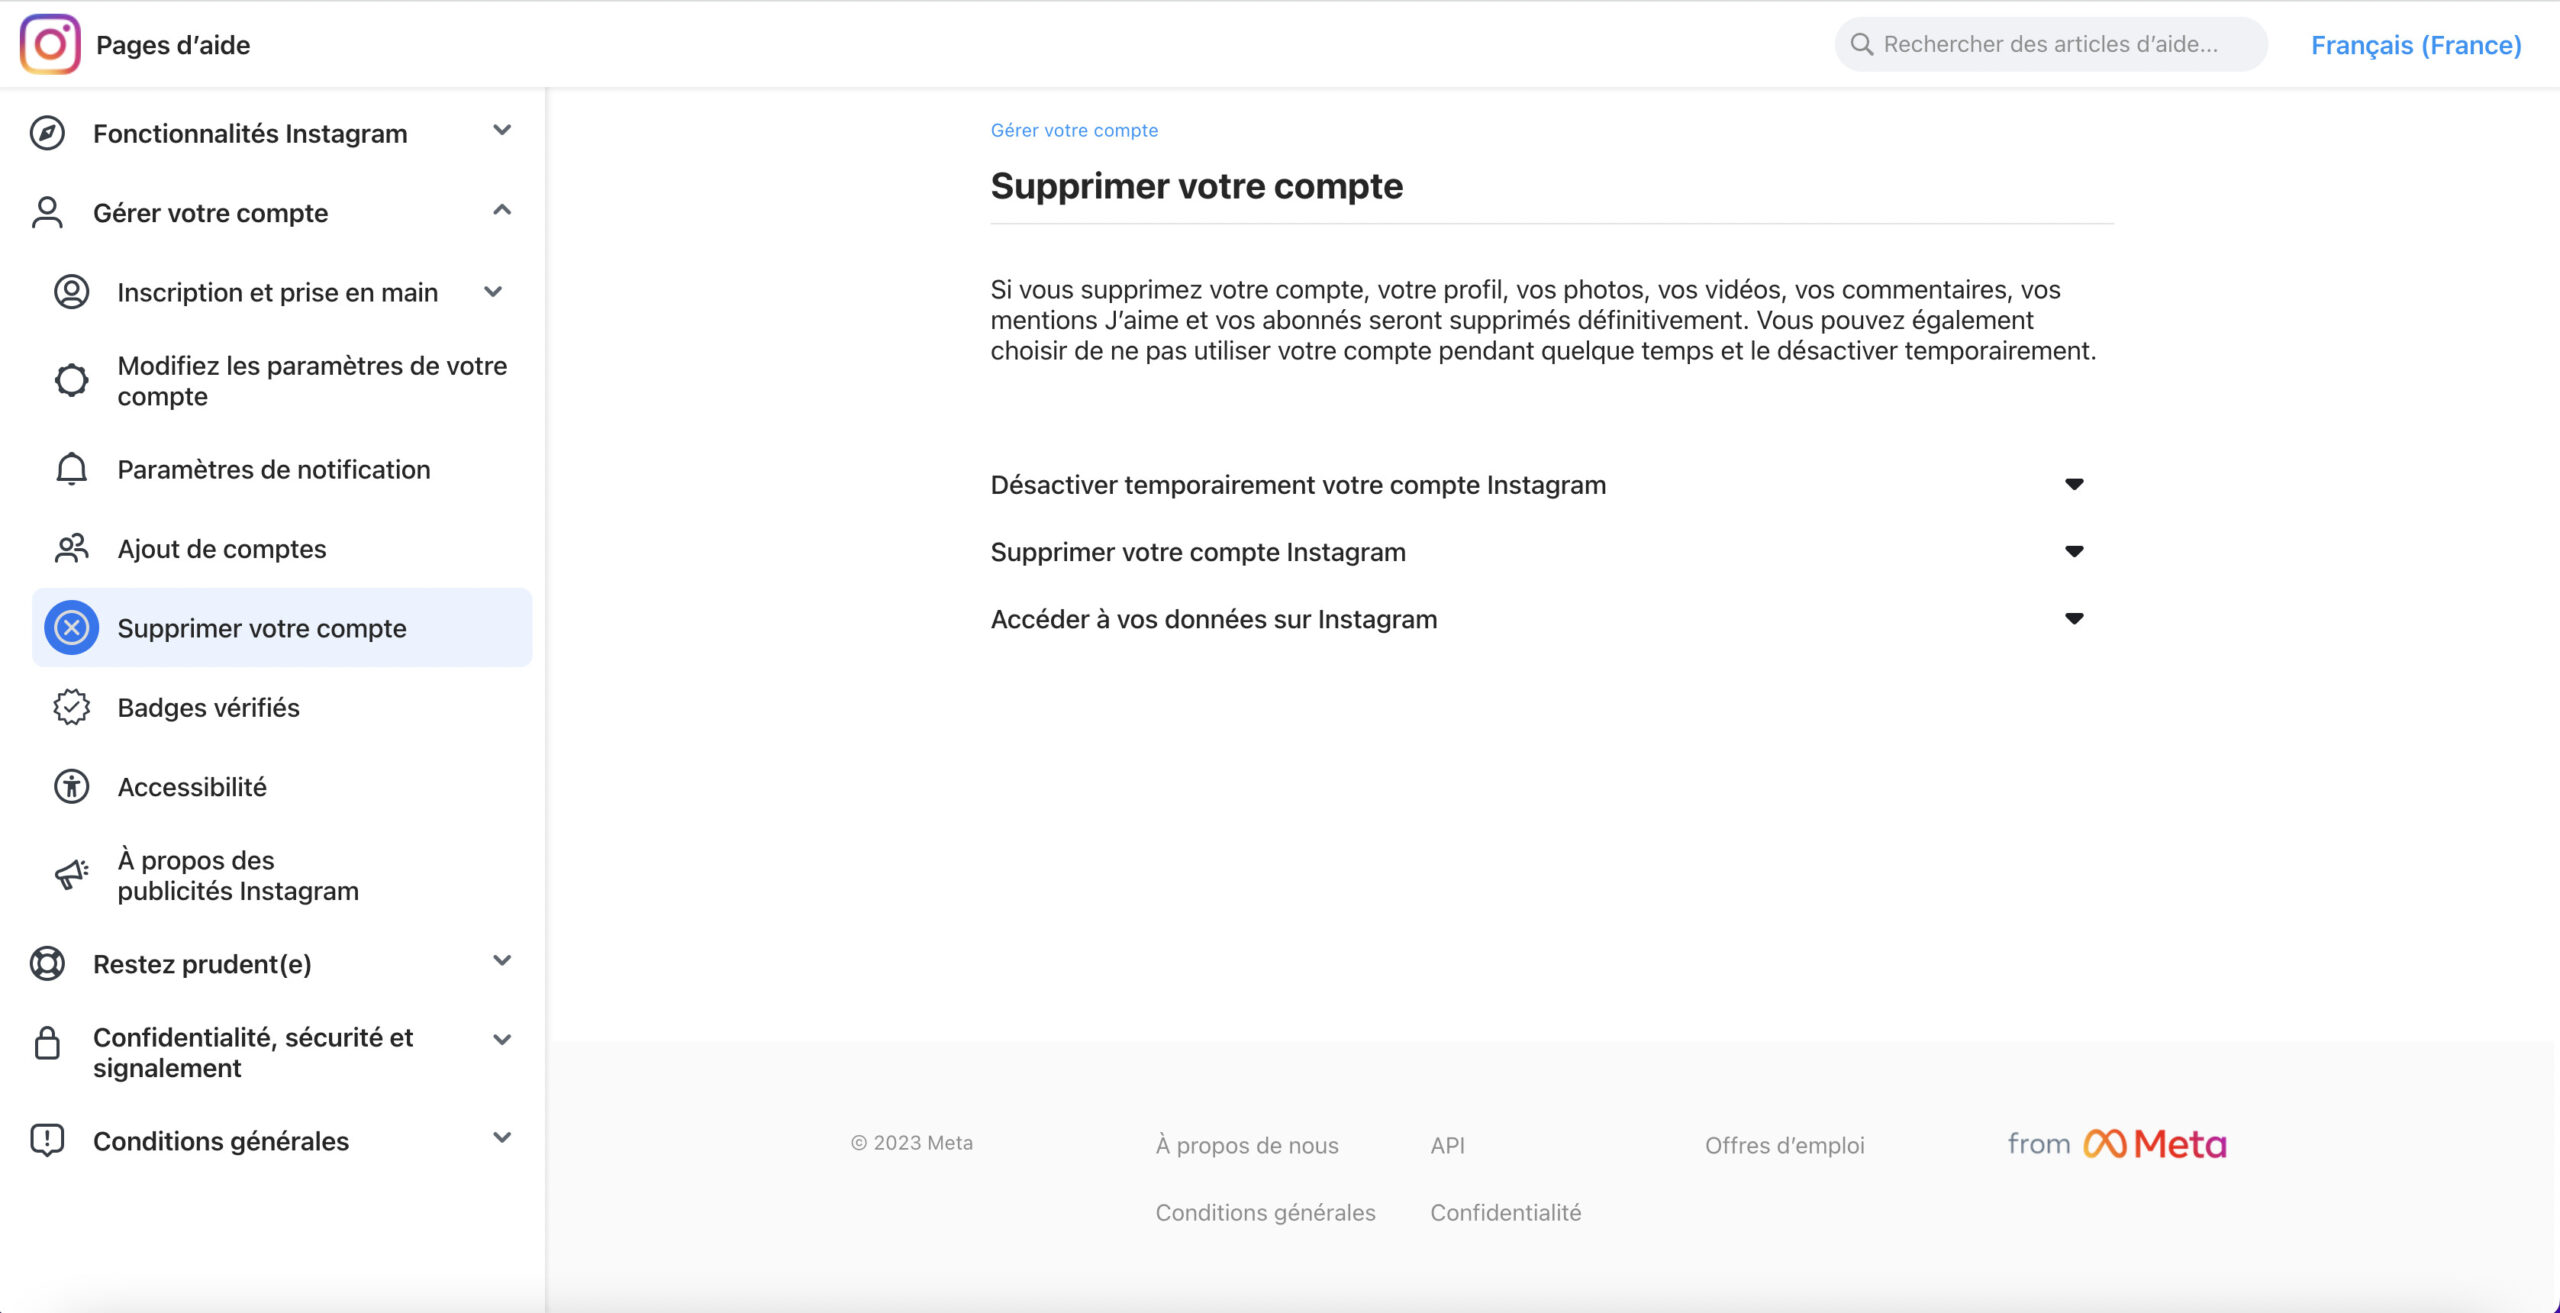Viewport: 2560px width, 1313px height.
Task: Open À propos des publicités Instagram item
Action: pos(238,875)
